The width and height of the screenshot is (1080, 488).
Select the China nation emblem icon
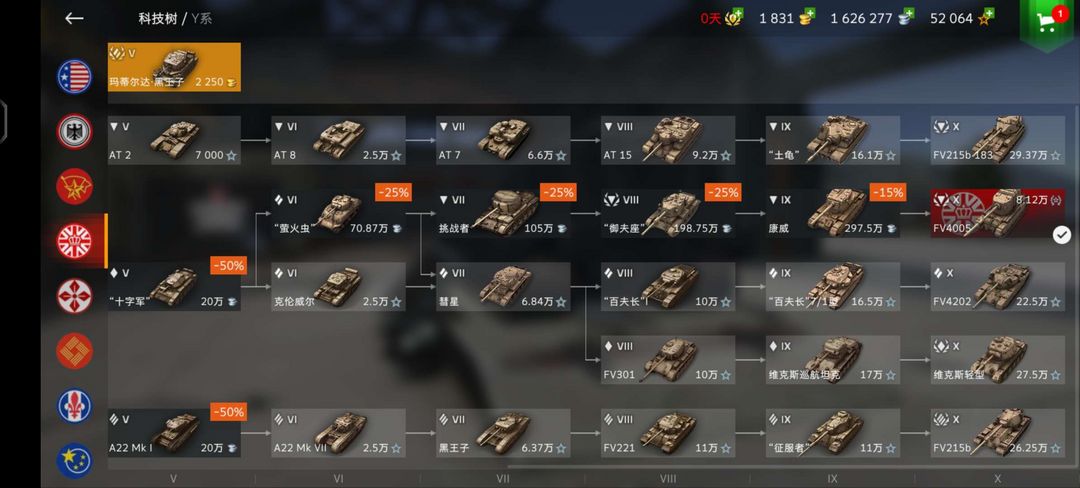pyautogui.click(x=74, y=351)
